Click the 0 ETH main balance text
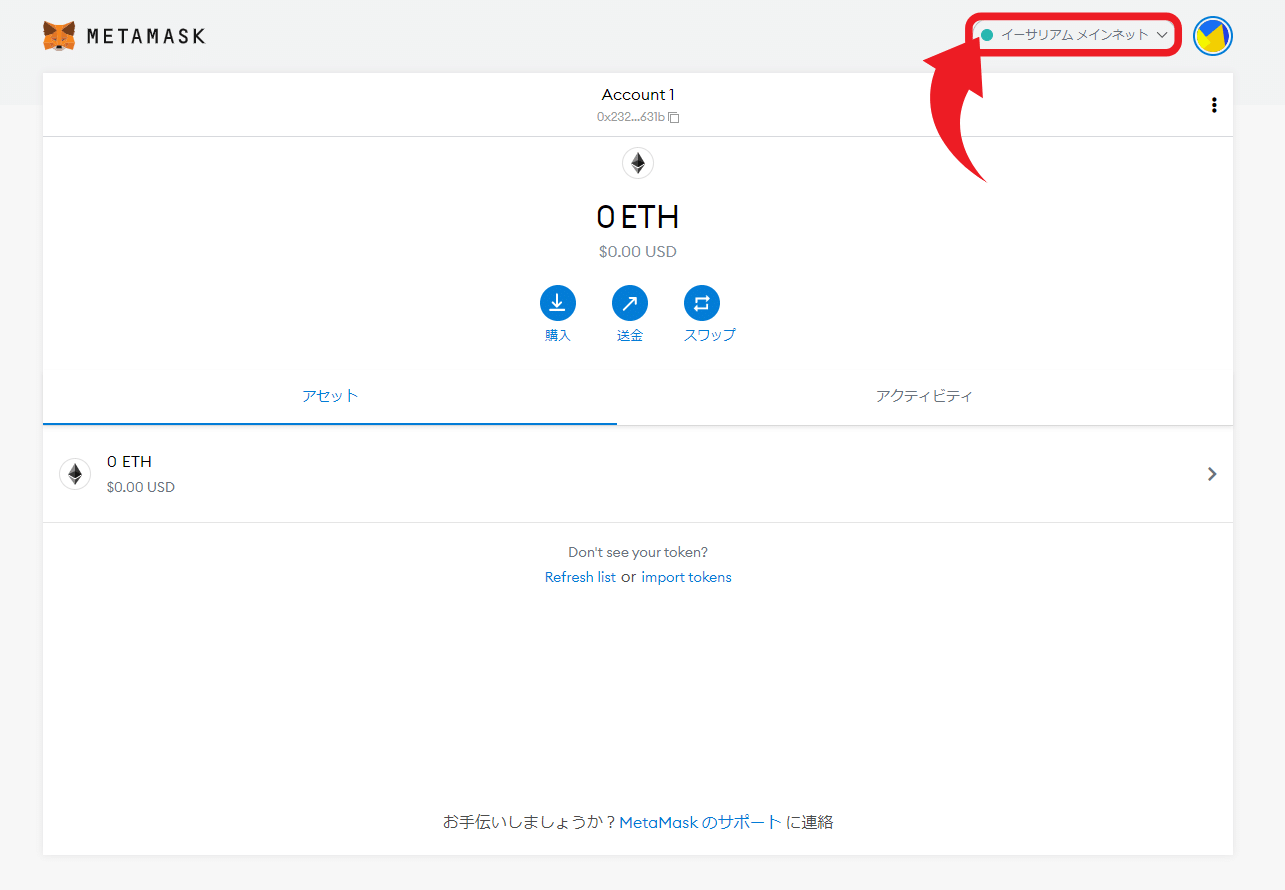 coord(638,217)
